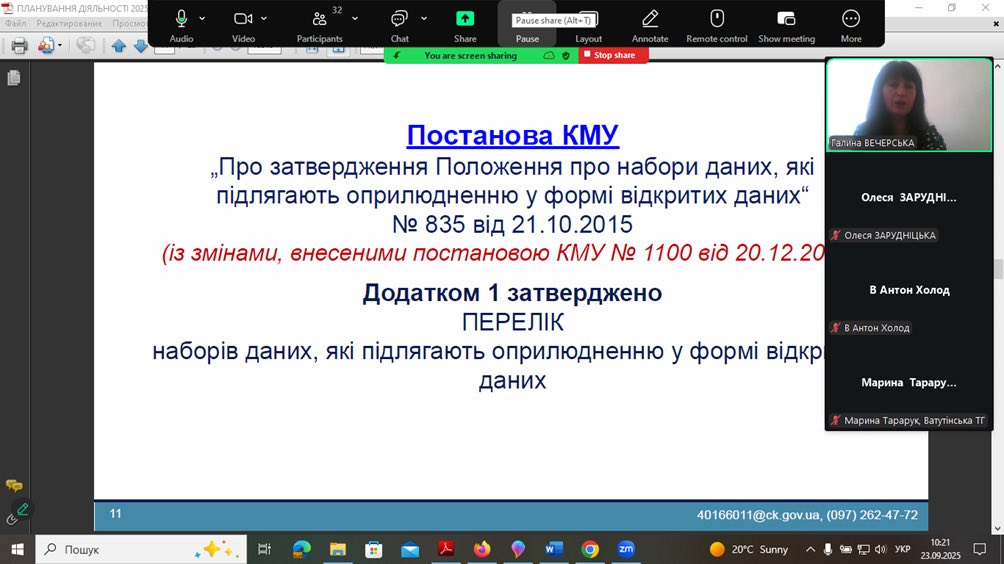Expand the Chat options arrow
The width and height of the screenshot is (1004, 564).
click(424, 18)
